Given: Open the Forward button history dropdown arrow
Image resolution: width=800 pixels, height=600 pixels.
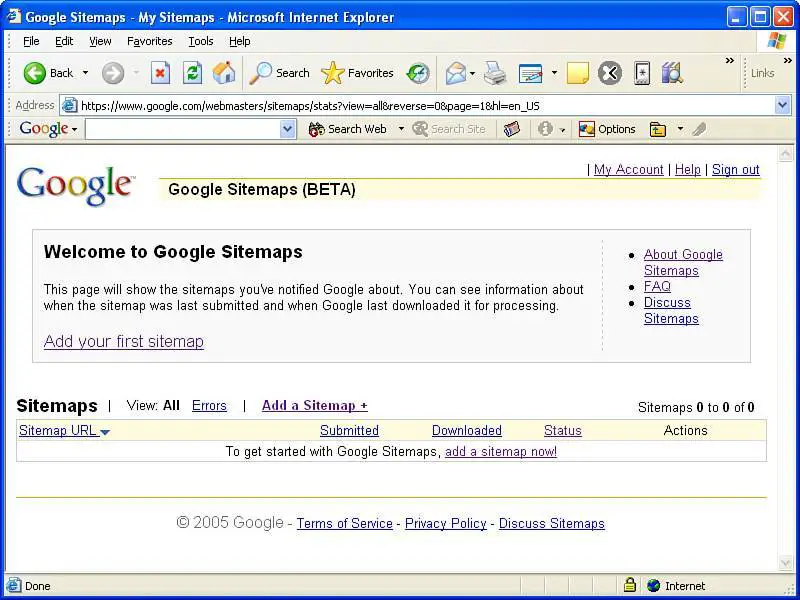Looking at the screenshot, I should (x=136, y=73).
